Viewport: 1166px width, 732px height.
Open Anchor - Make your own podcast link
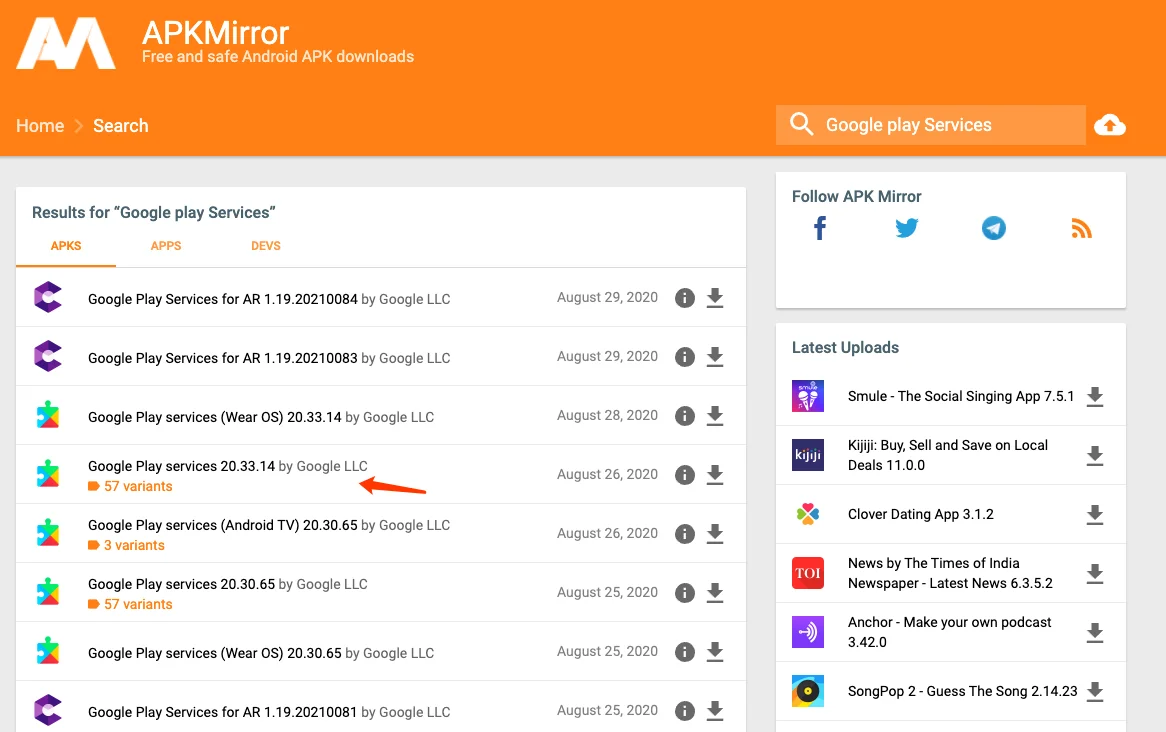point(950,632)
